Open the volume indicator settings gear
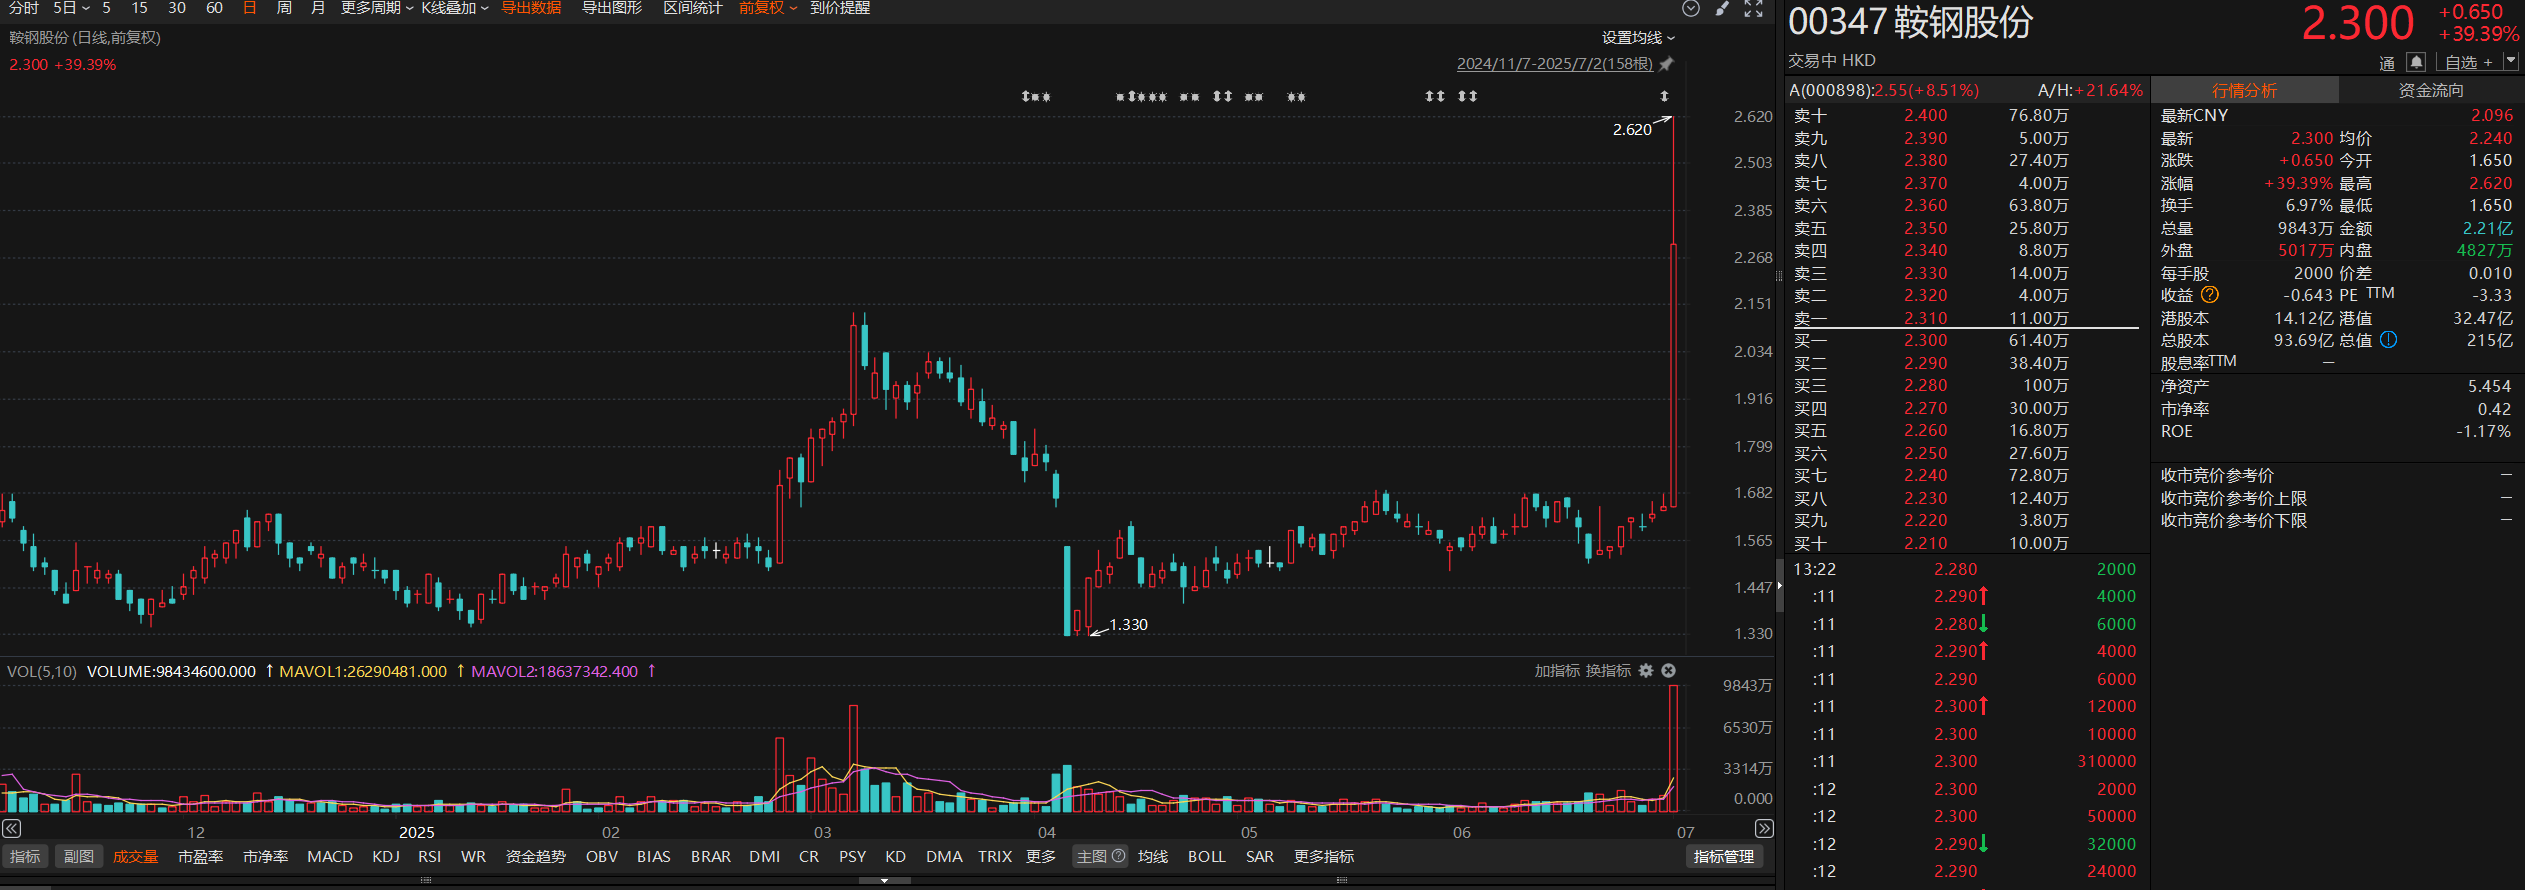This screenshot has height=890, width=2525. [1646, 671]
